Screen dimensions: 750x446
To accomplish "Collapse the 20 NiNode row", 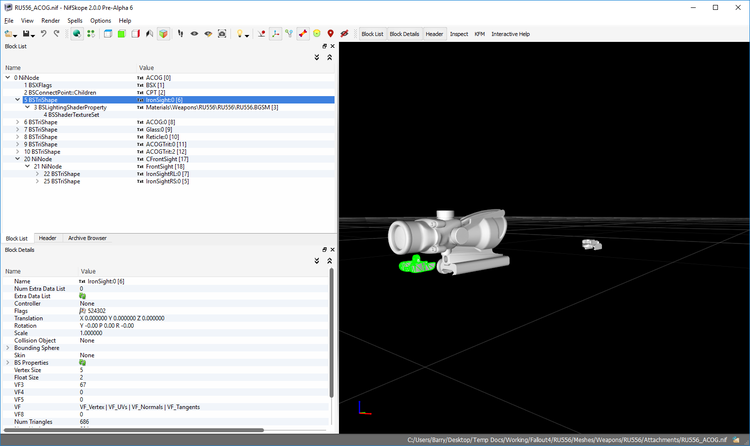I will tap(18, 159).
